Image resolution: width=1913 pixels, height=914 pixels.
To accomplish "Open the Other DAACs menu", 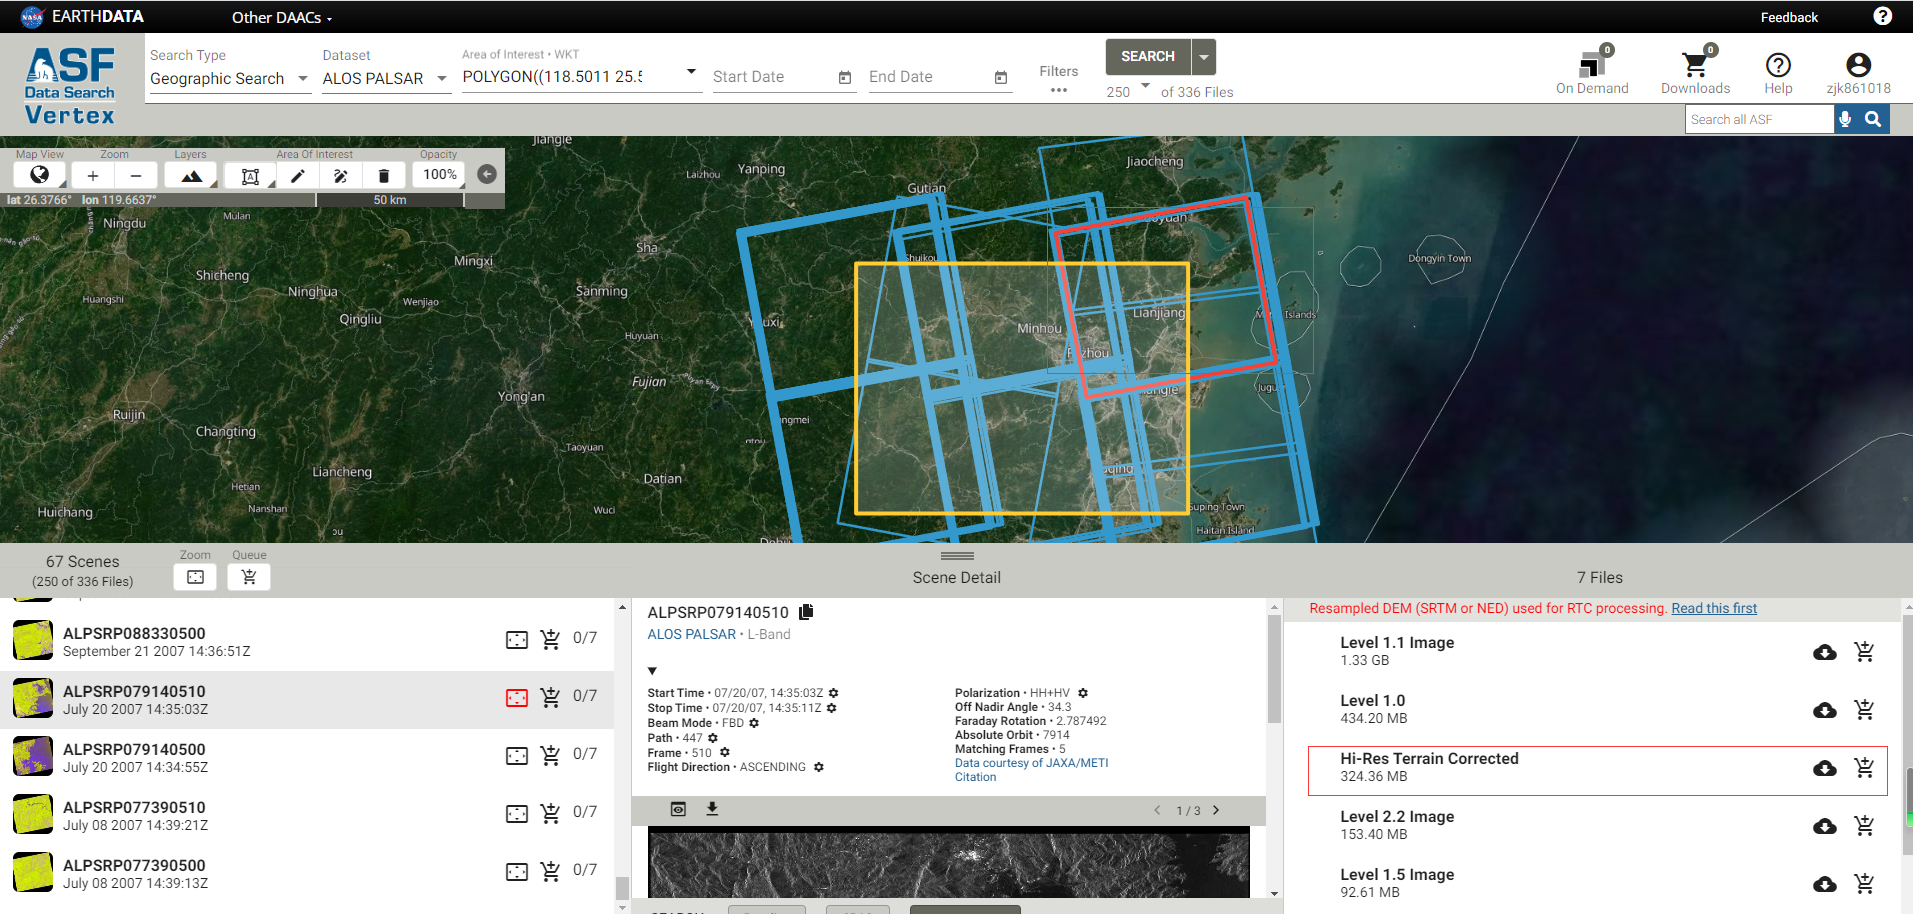I will [x=282, y=17].
